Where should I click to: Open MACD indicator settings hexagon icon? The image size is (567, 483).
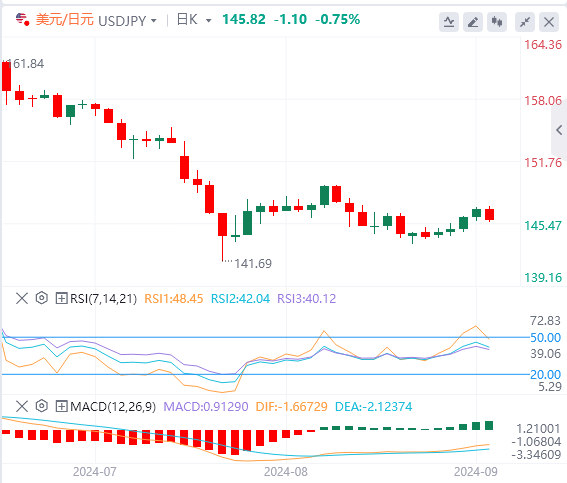[42, 406]
